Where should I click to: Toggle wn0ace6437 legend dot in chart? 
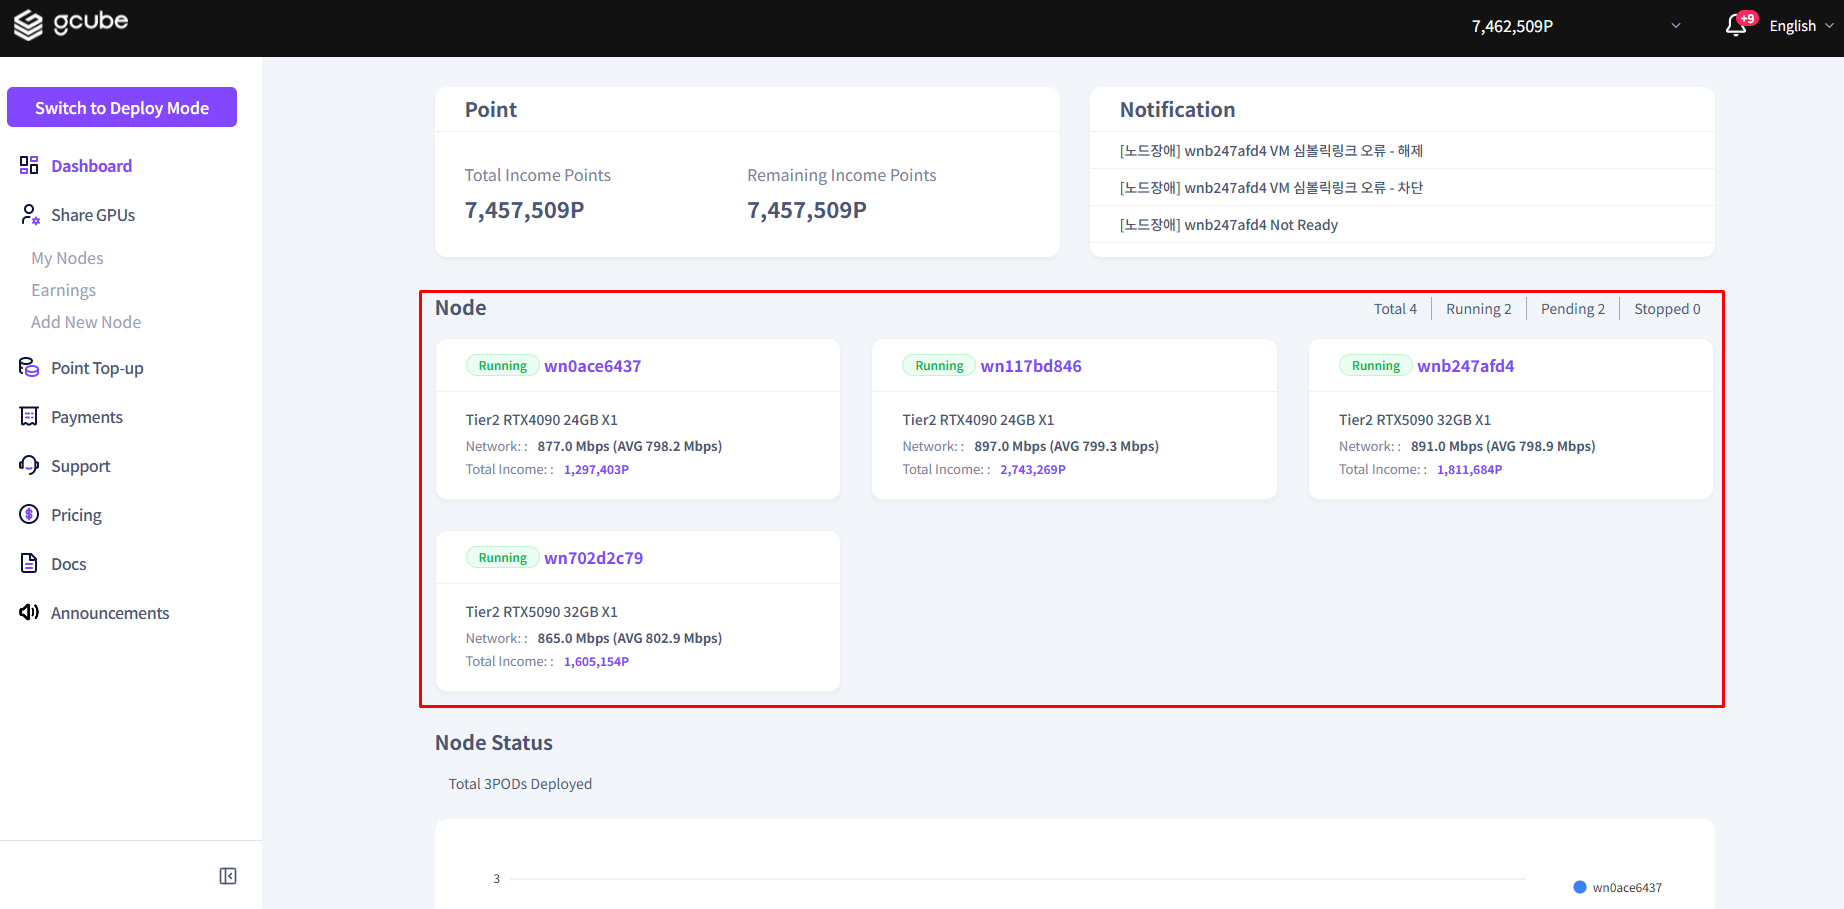[x=1580, y=887]
